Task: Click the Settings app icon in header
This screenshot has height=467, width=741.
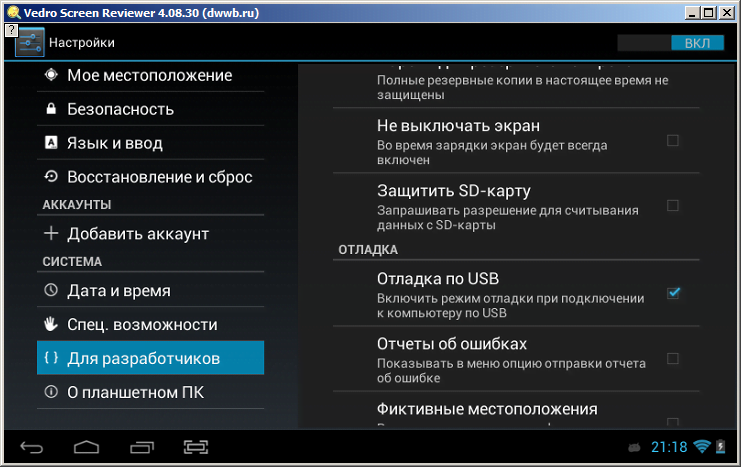Action: pyautogui.click(x=29, y=43)
